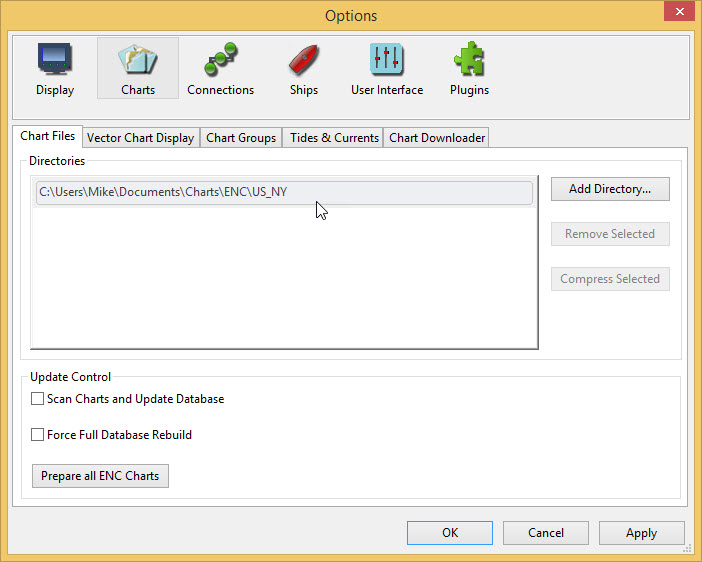Go to Tides & Currents tab
This screenshot has height=562, width=702.
pyautogui.click(x=334, y=138)
